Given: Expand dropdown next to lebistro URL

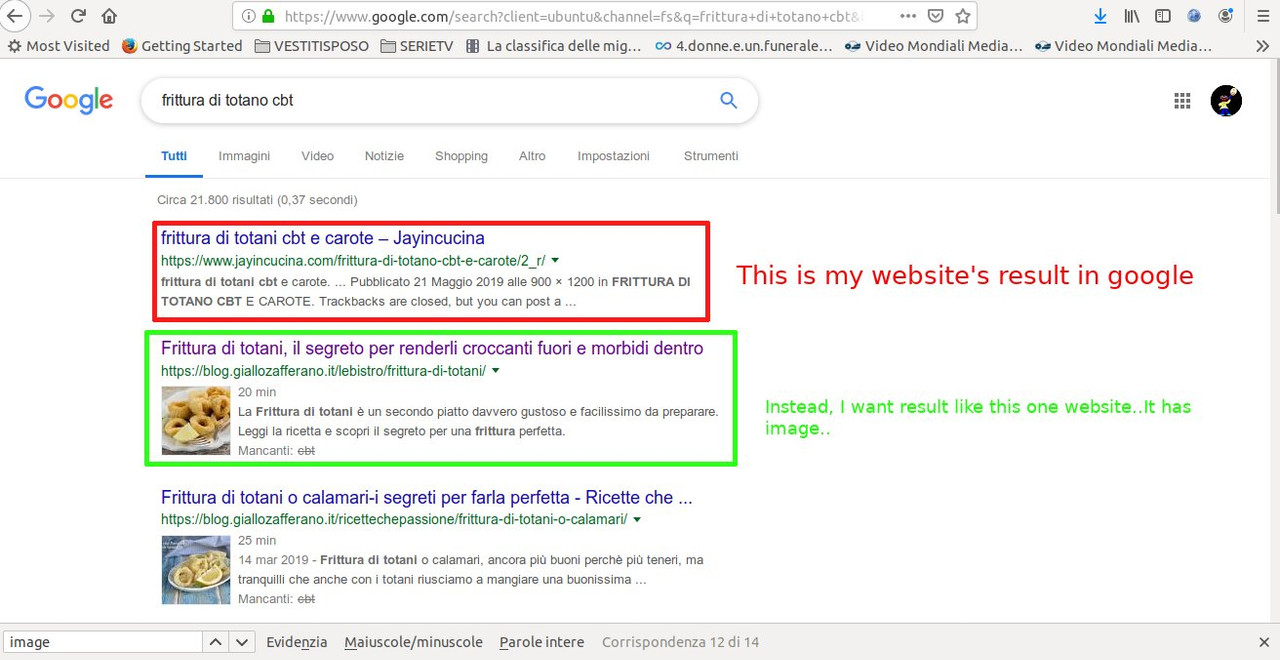Looking at the screenshot, I should click(495, 371).
